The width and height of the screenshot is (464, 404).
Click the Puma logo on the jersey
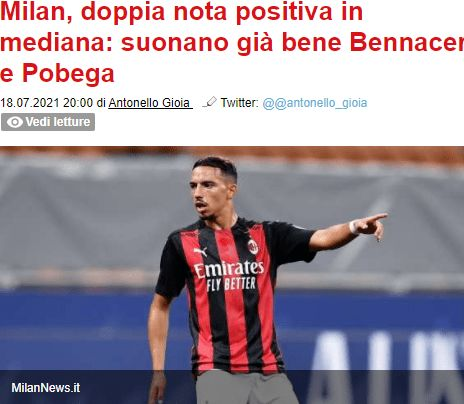(200, 252)
